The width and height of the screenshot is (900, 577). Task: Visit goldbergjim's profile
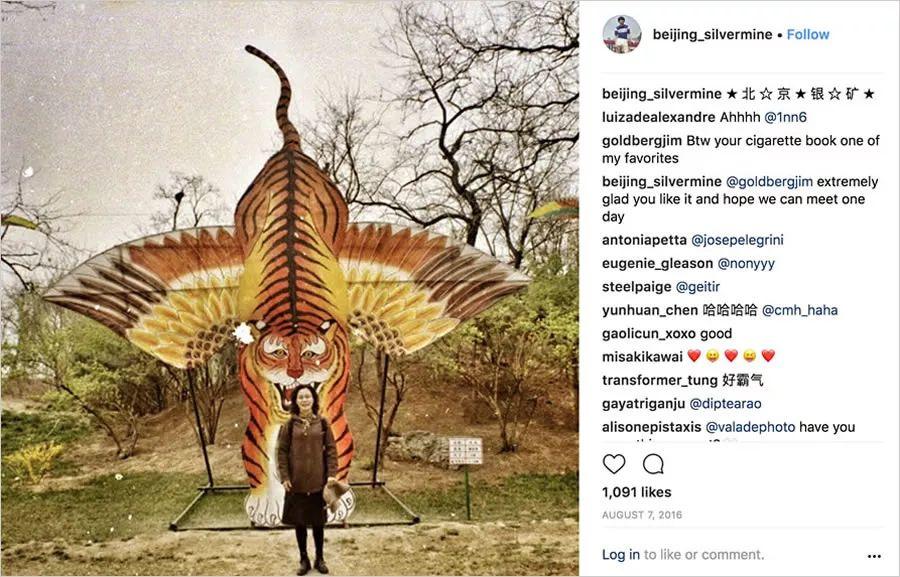point(646,141)
